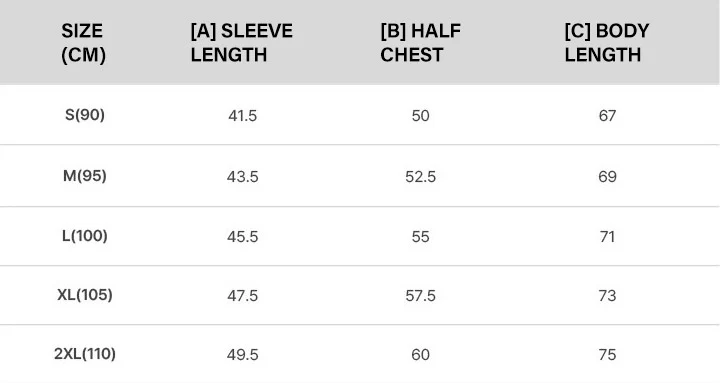Screen dimensions: 720x383
Task: Select the [C] BODY LENGTH header
Action: [607, 43]
